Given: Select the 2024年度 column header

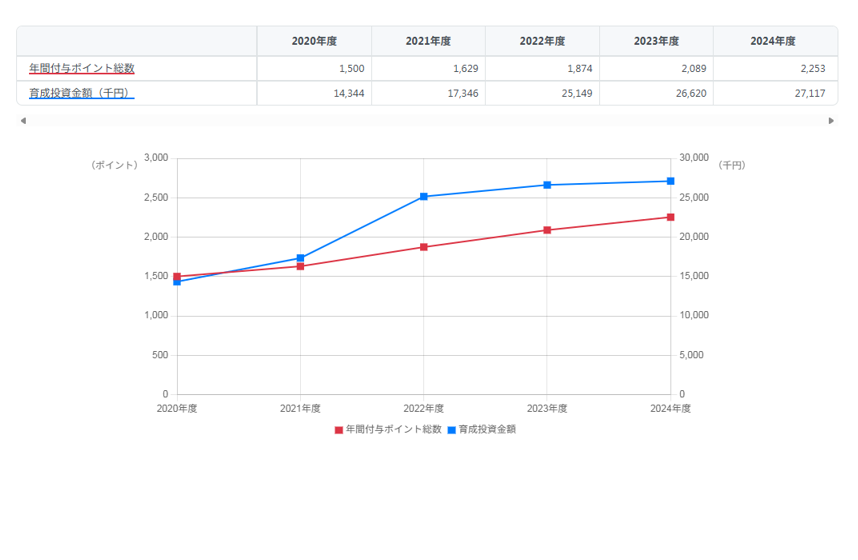Looking at the screenshot, I should click(x=772, y=41).
